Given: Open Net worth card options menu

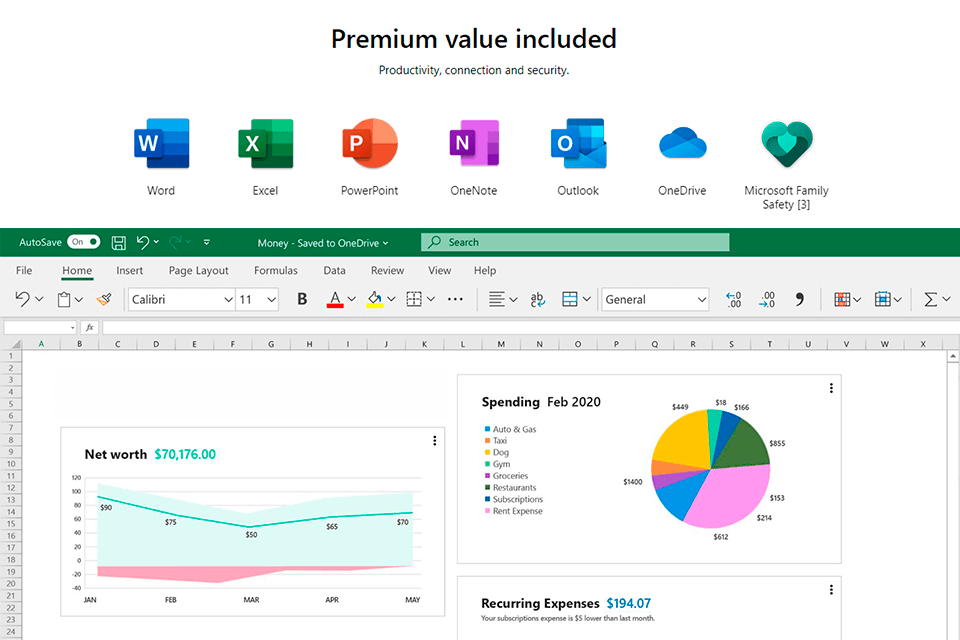Looking at the screenshot, I should click(x=435, y=440).
